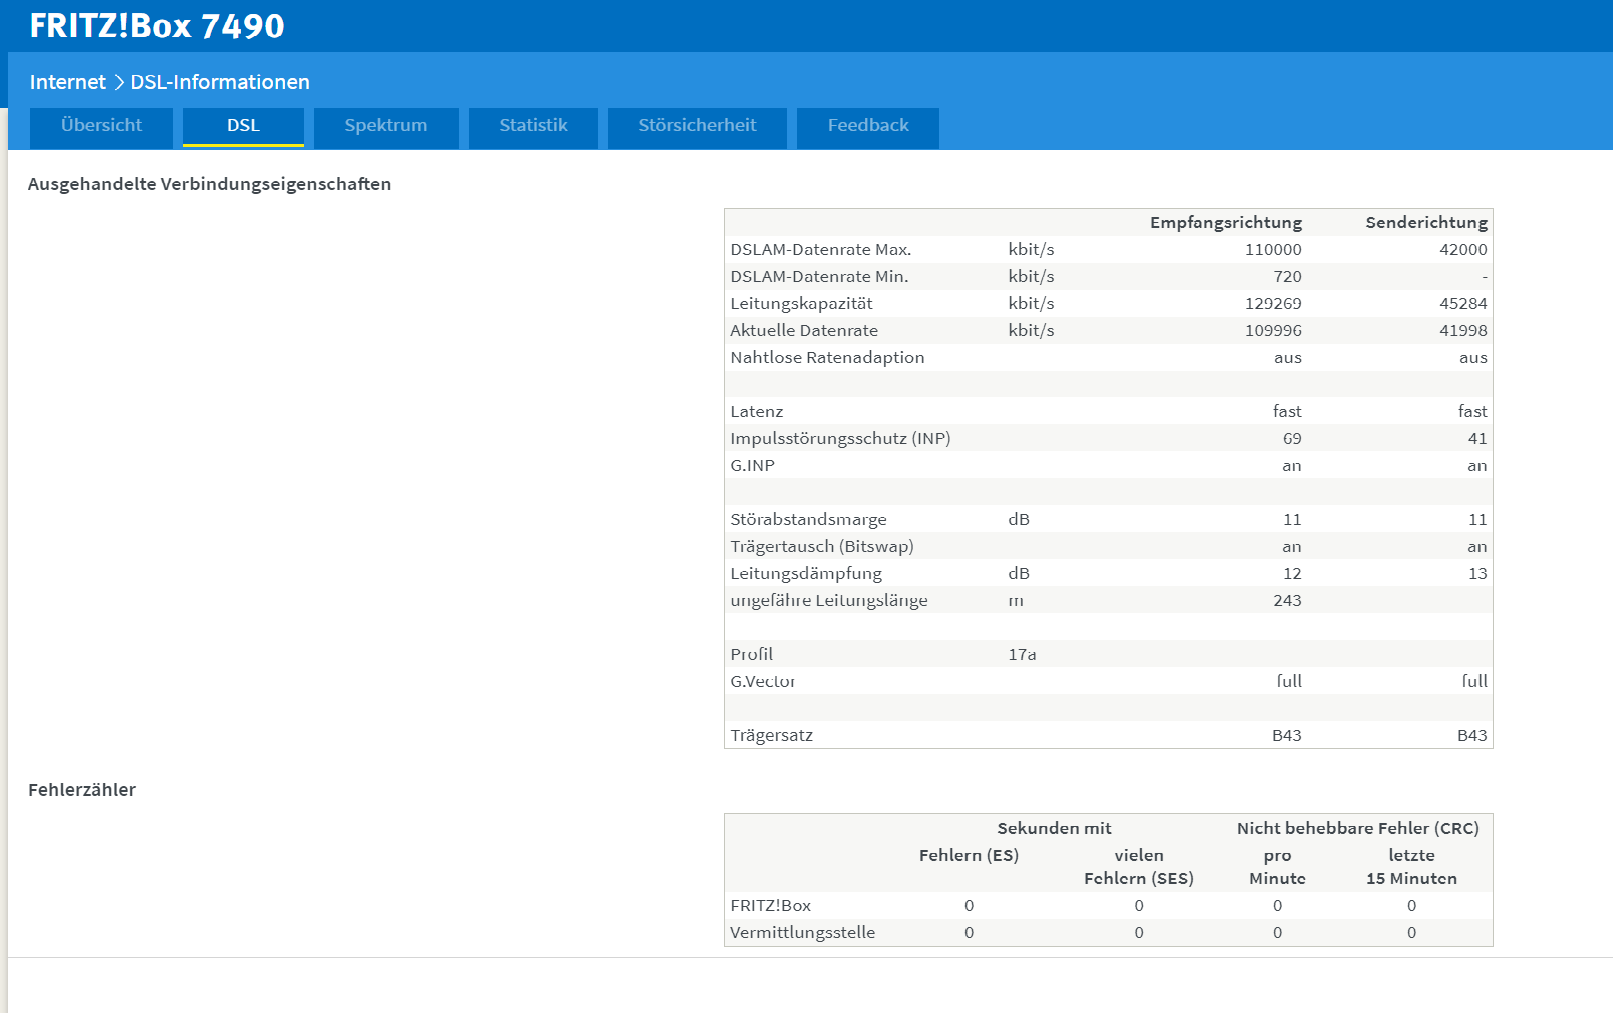Select the Nahtlose Ratenadaption label
This screenshot has width=1613, height=1013.
(x=827, y=358)
